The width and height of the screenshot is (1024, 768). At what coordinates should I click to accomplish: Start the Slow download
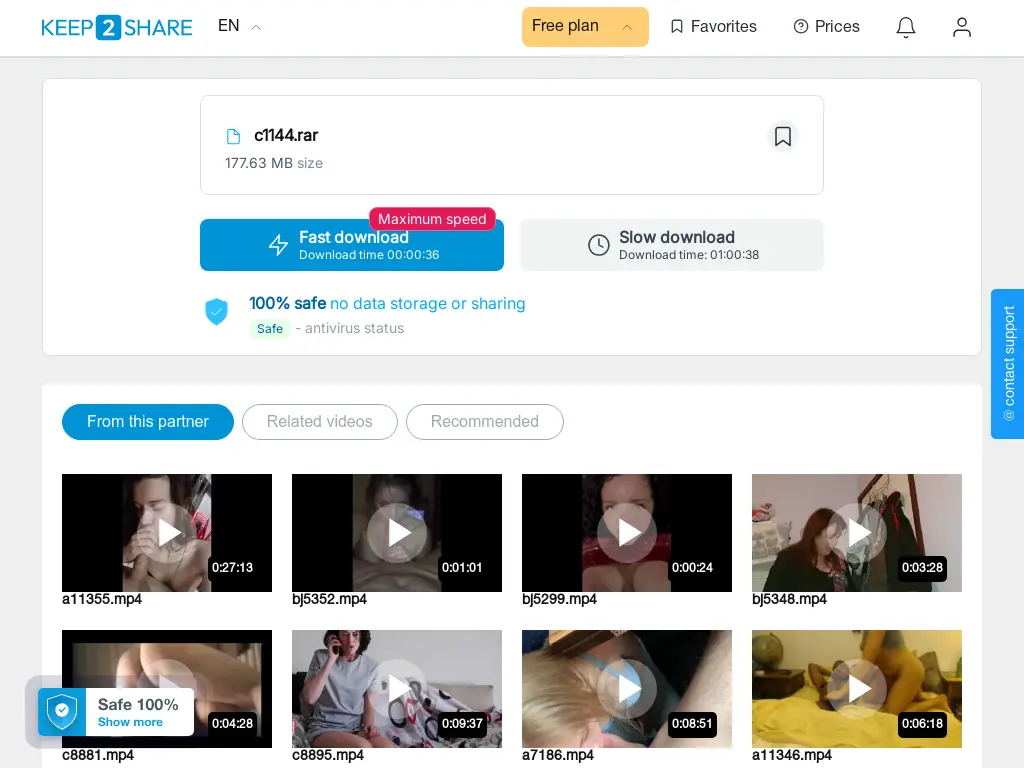pyautogui.click(x=671, y=245)
